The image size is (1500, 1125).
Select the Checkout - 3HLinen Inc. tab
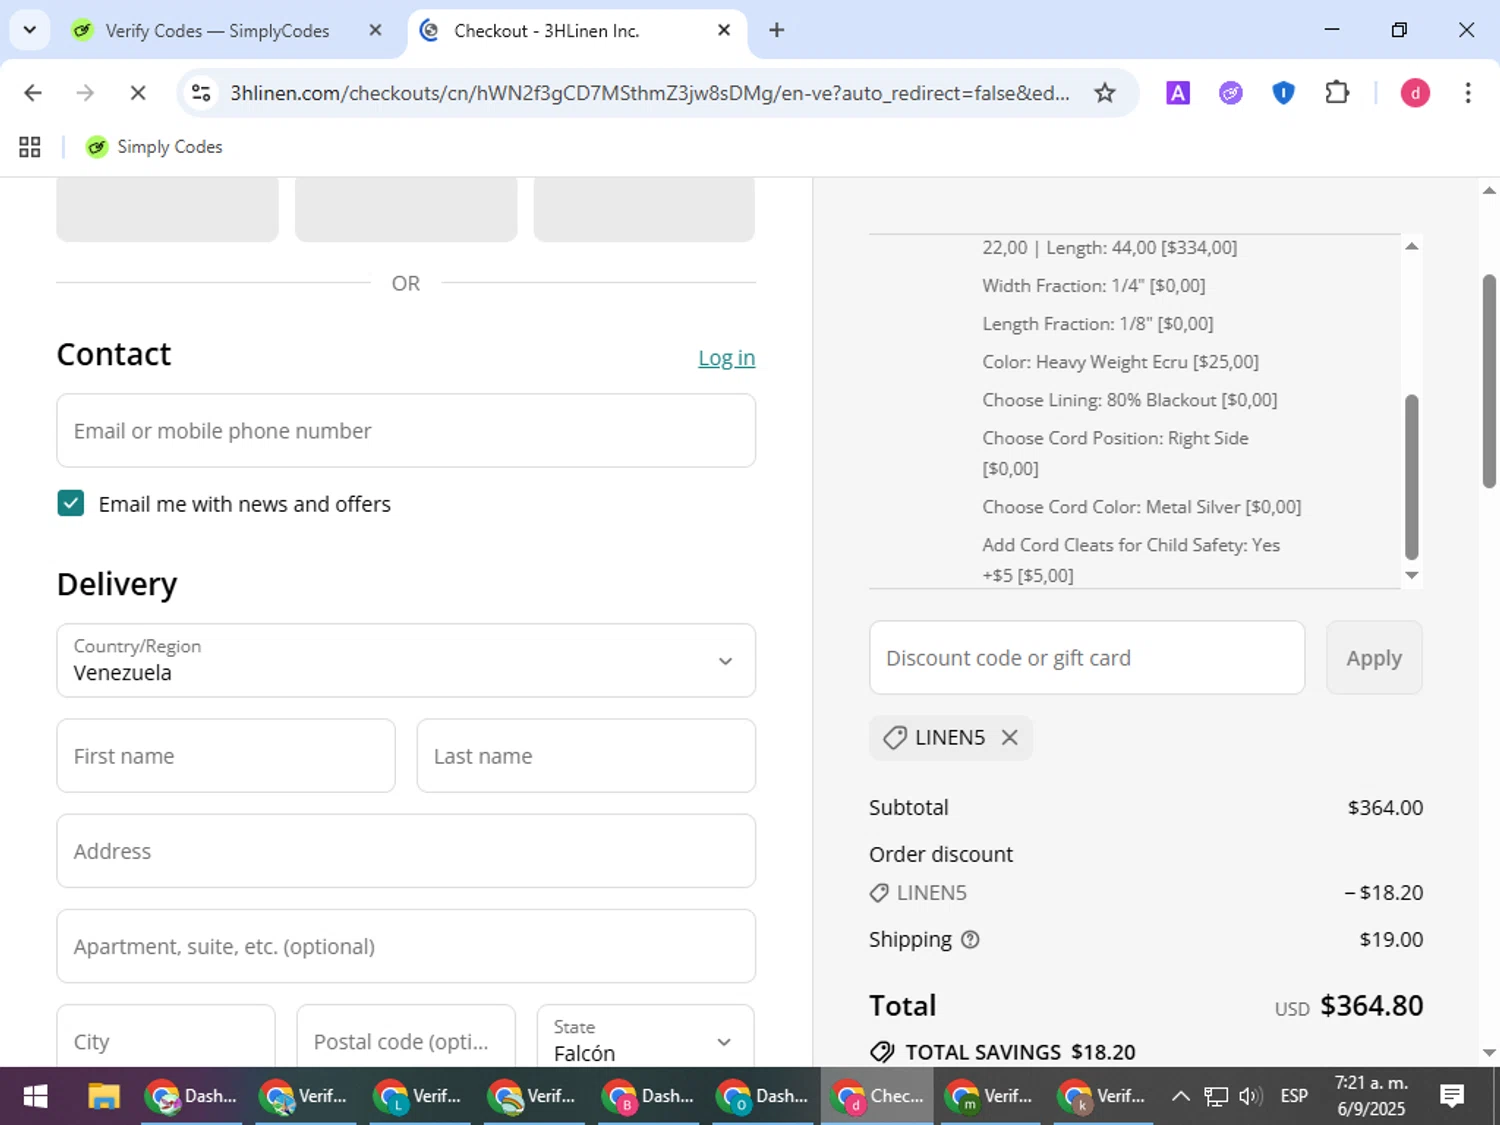click(546, 31)
